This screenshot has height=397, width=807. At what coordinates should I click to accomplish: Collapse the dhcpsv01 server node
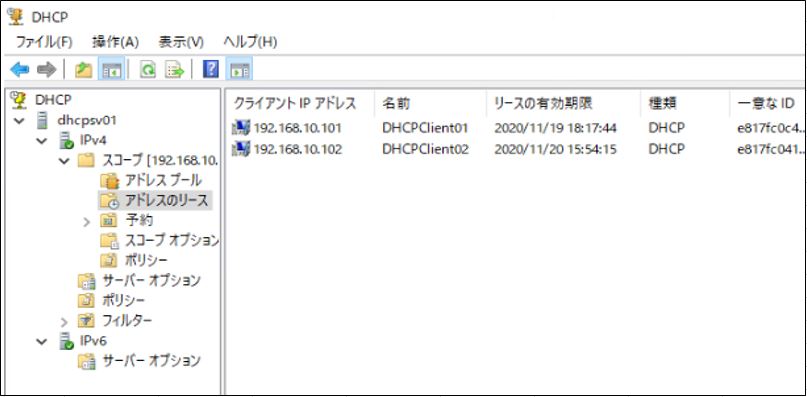pyautogui.click(x=20, y=121)
